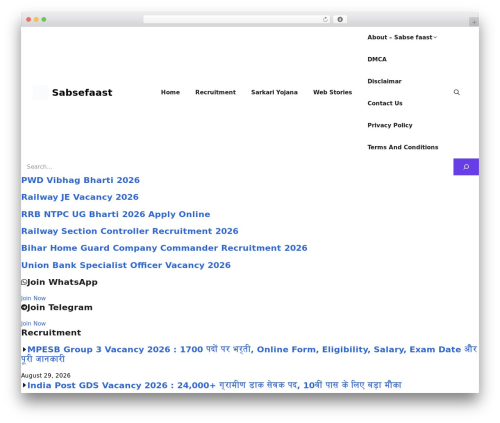500x423 pixels.
Task: Click the Join WhatsApp heading text
Action: pos(62,282)
